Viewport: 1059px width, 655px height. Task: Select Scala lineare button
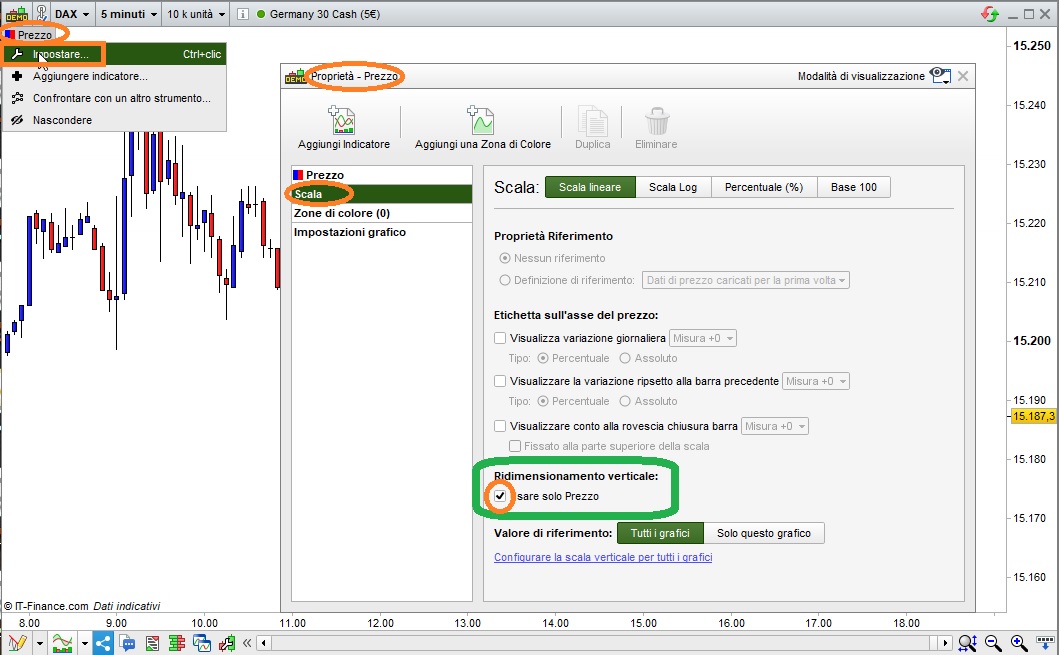pyautogui.click(x=590, y=187)
